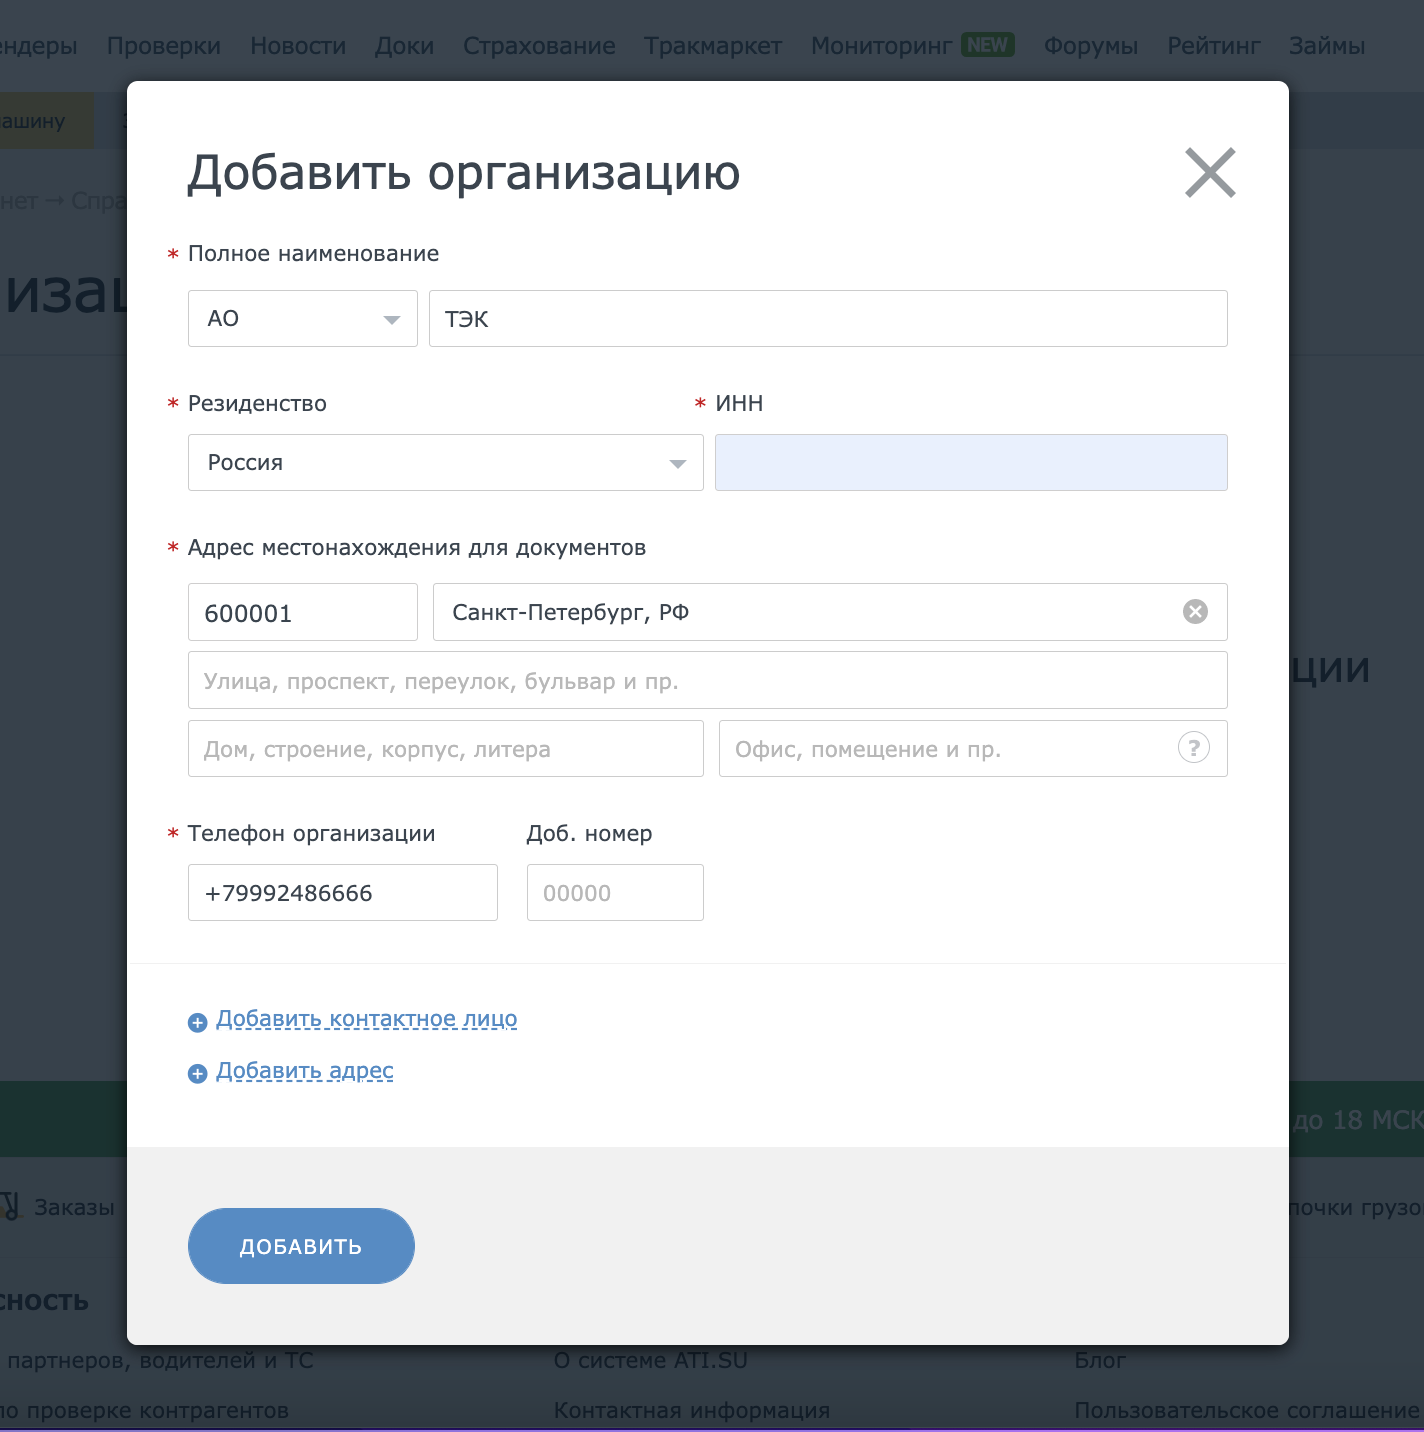Click Добавить контактное лицо link

(x=367, y=1019)
